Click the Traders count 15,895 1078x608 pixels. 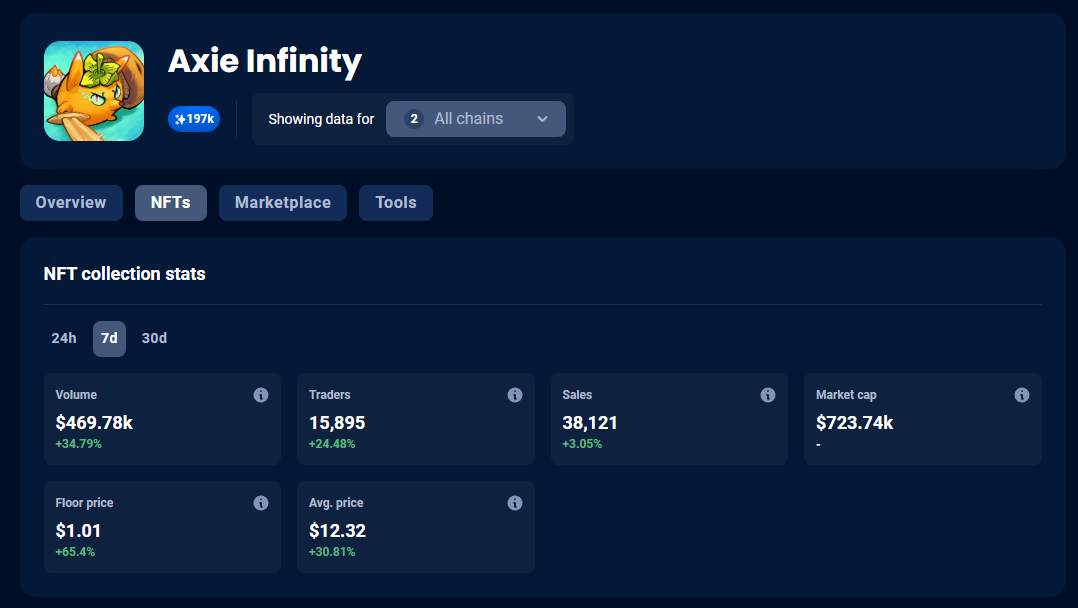[337, 422]
